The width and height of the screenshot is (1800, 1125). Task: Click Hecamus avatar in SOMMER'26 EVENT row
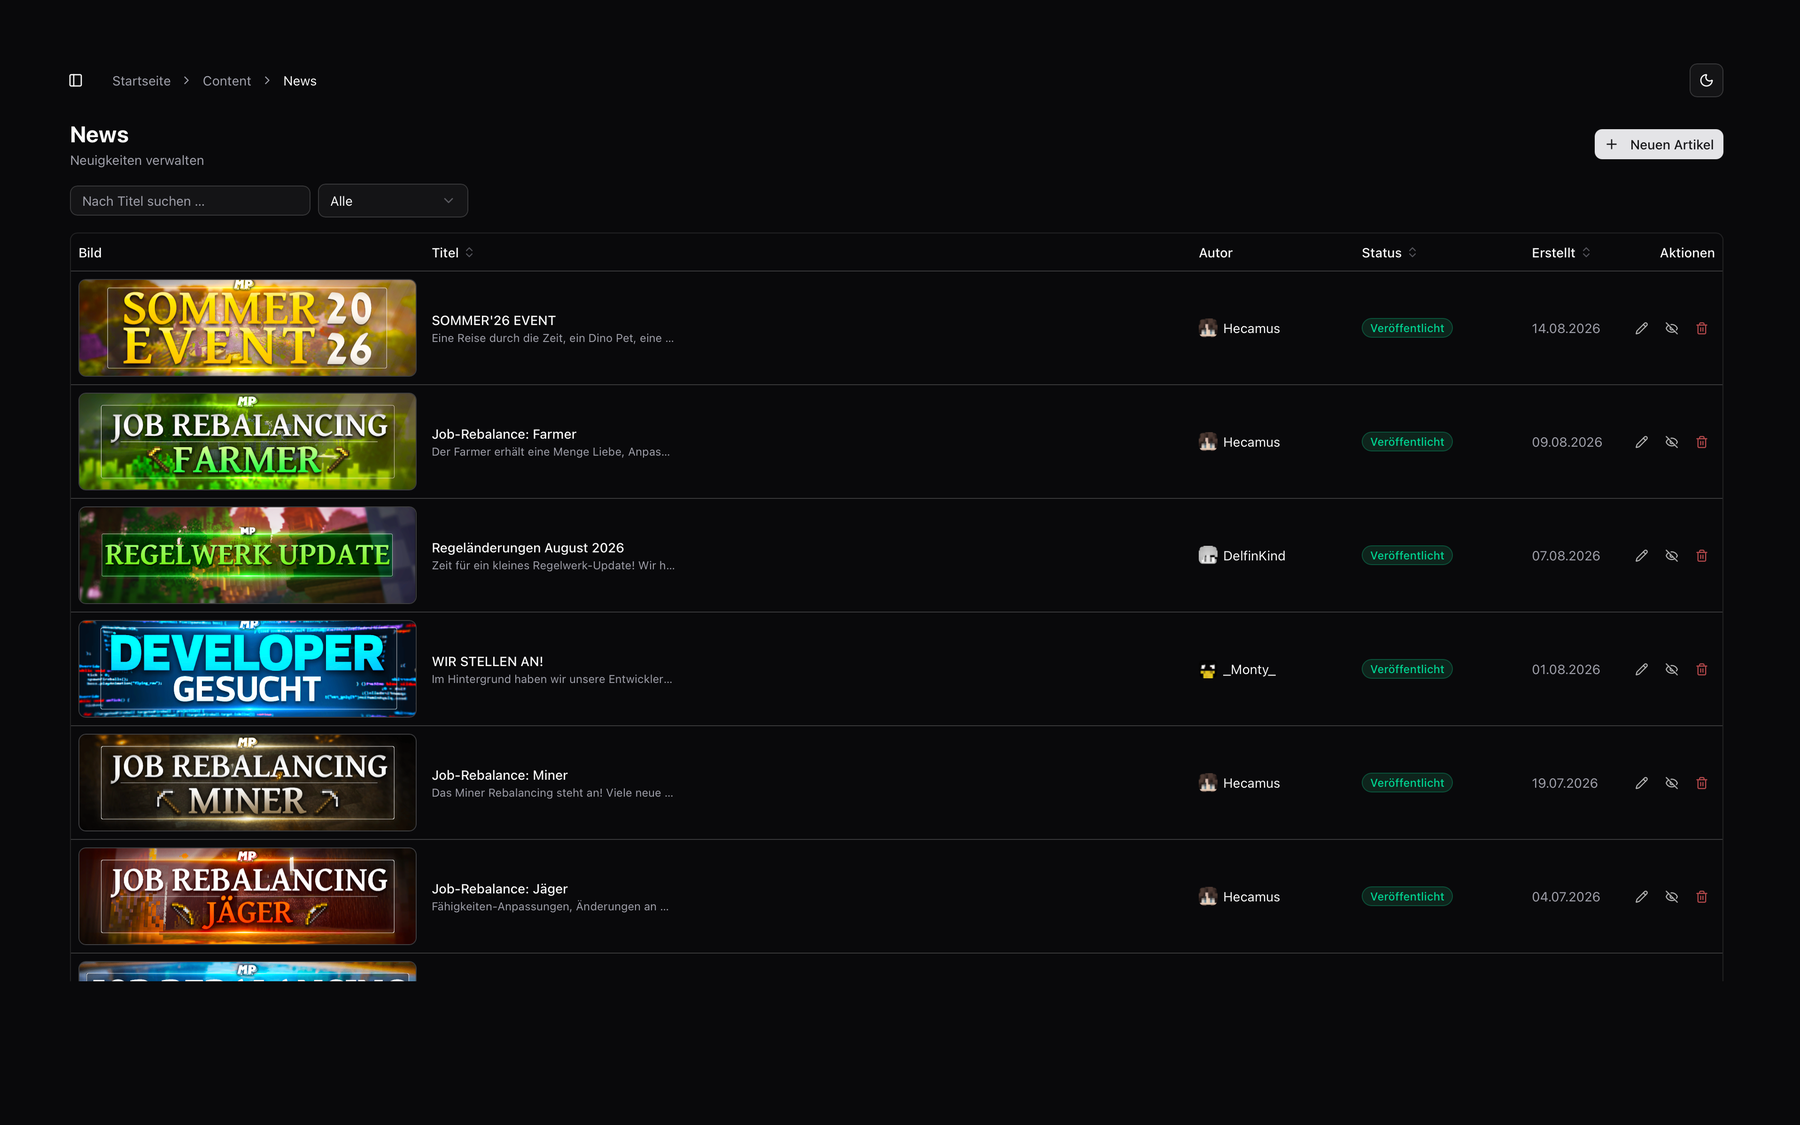[x=1208, y=329]
